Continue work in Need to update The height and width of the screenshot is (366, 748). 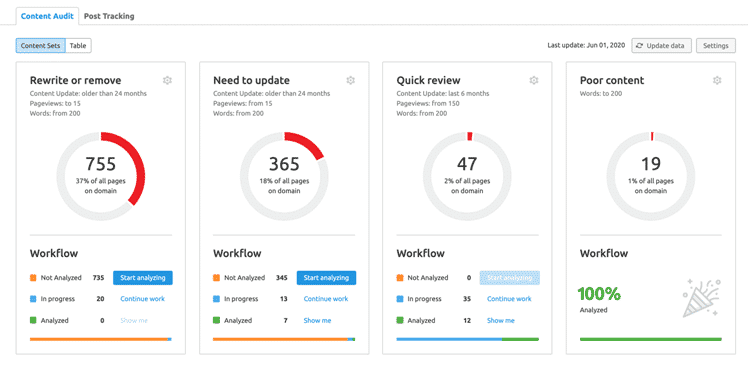pyautogui.click(x=326, y=299)
